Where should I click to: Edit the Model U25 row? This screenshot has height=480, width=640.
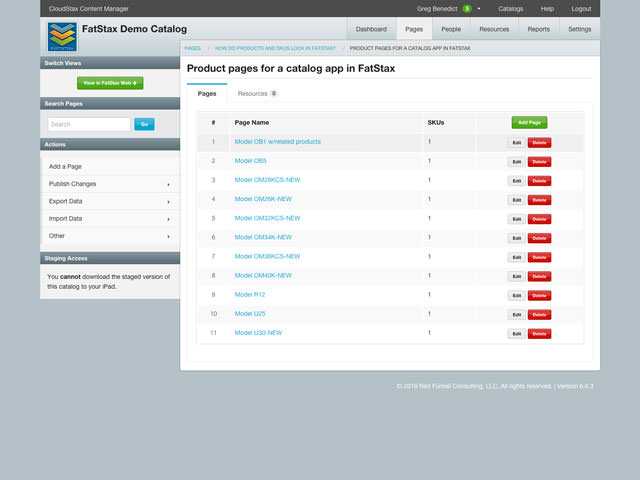(x=517, y=315)
